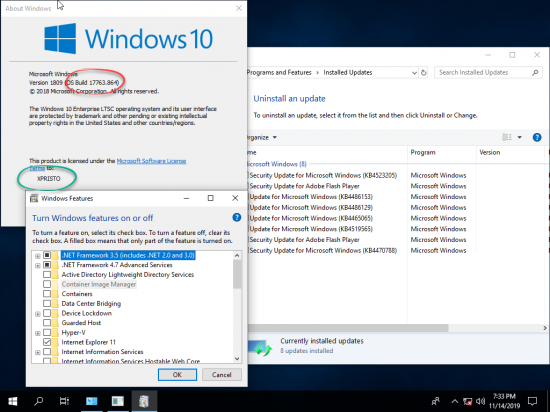Viewport: 550px width, 412px height.
Task: Select update KB4486129 row
Action: (x=310, y=208)
